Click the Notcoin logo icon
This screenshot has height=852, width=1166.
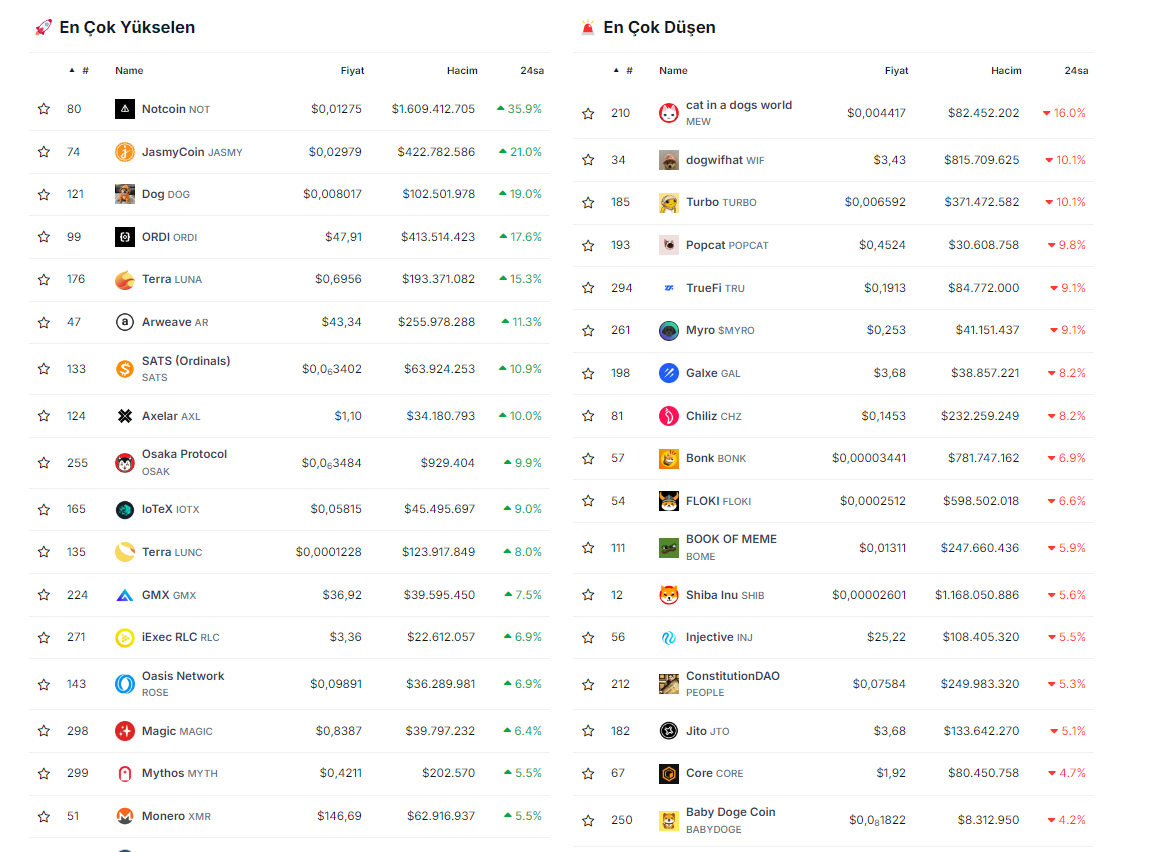(x=125, y=109)
